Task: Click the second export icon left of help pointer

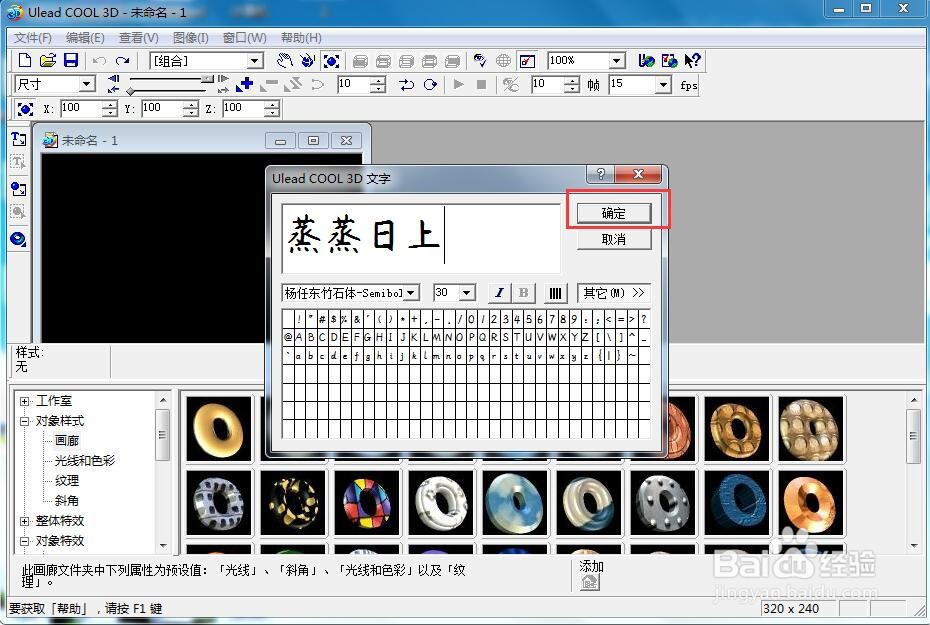Action: [669, 60]
